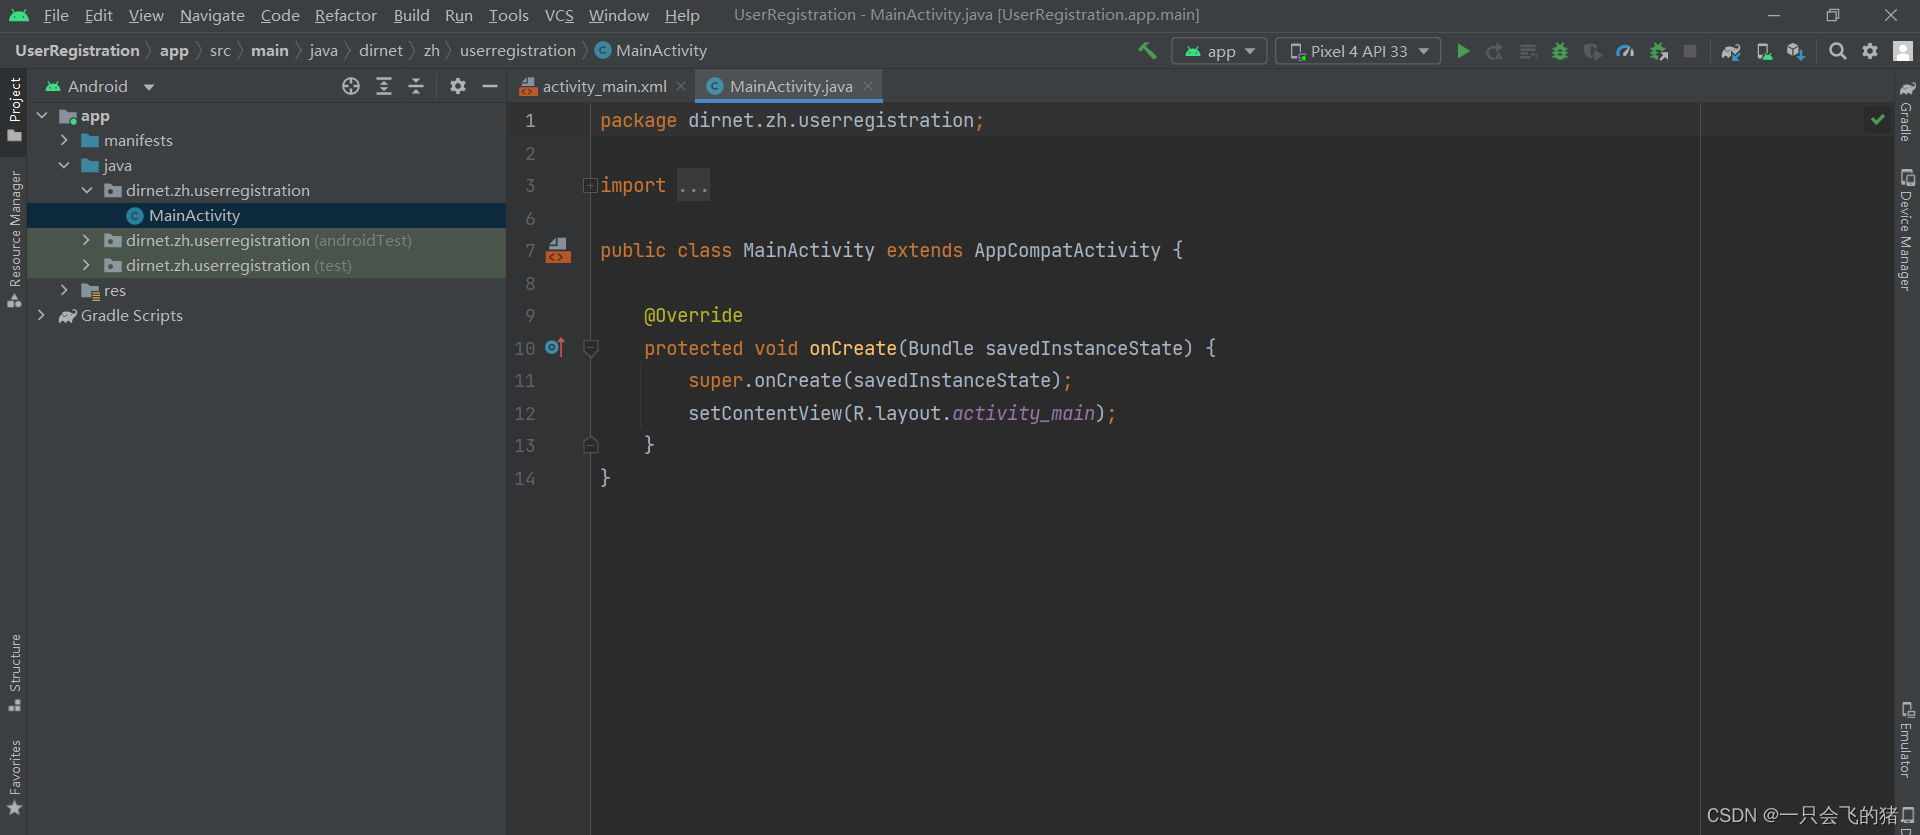1920x835 pixels.
Task: Click the overriding method gutter icon at line 10
Action: point(555,347)
